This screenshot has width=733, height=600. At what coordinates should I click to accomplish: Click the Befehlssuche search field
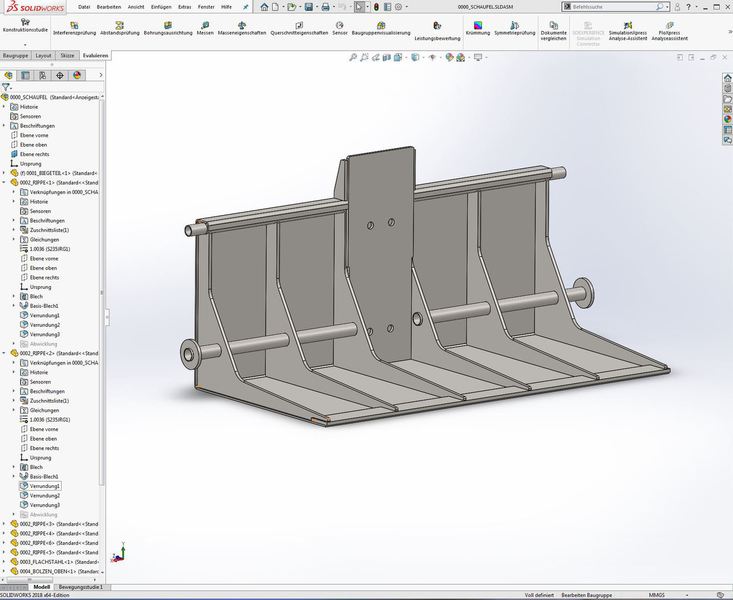615,7
